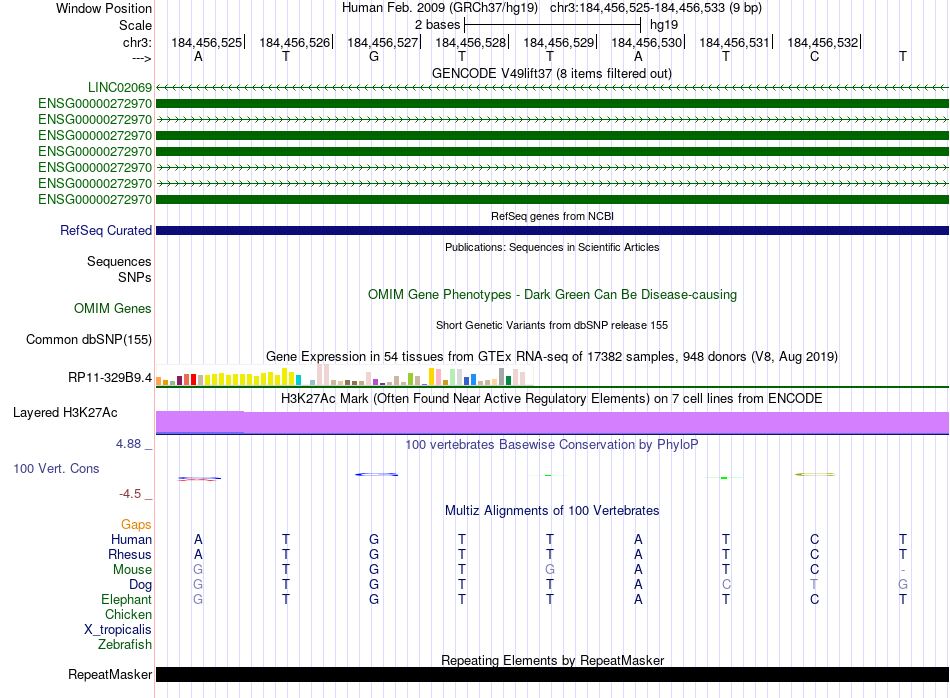Click the Rhesus alignment row label
Screen dimensions: 950x698
point(130,554)
